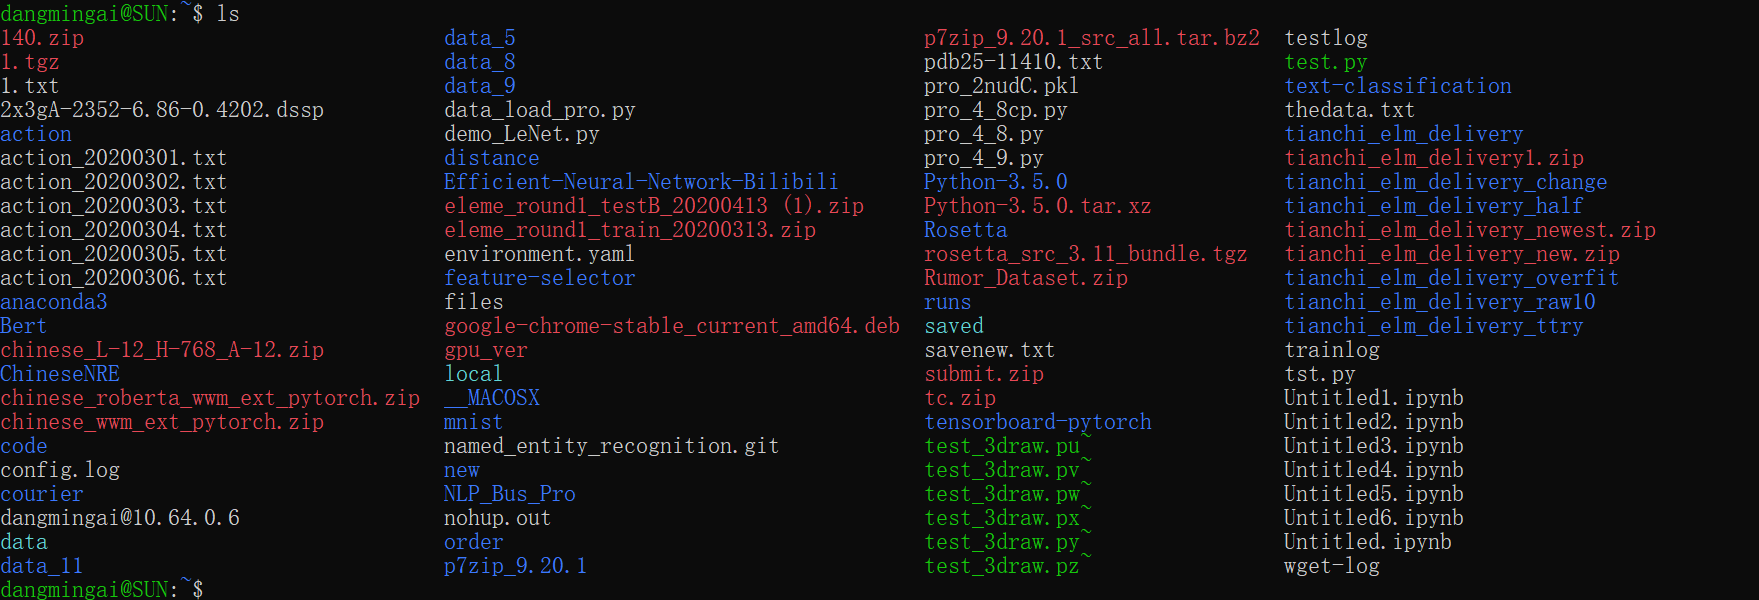Click the Rosetta directory entry

point(966,230)
